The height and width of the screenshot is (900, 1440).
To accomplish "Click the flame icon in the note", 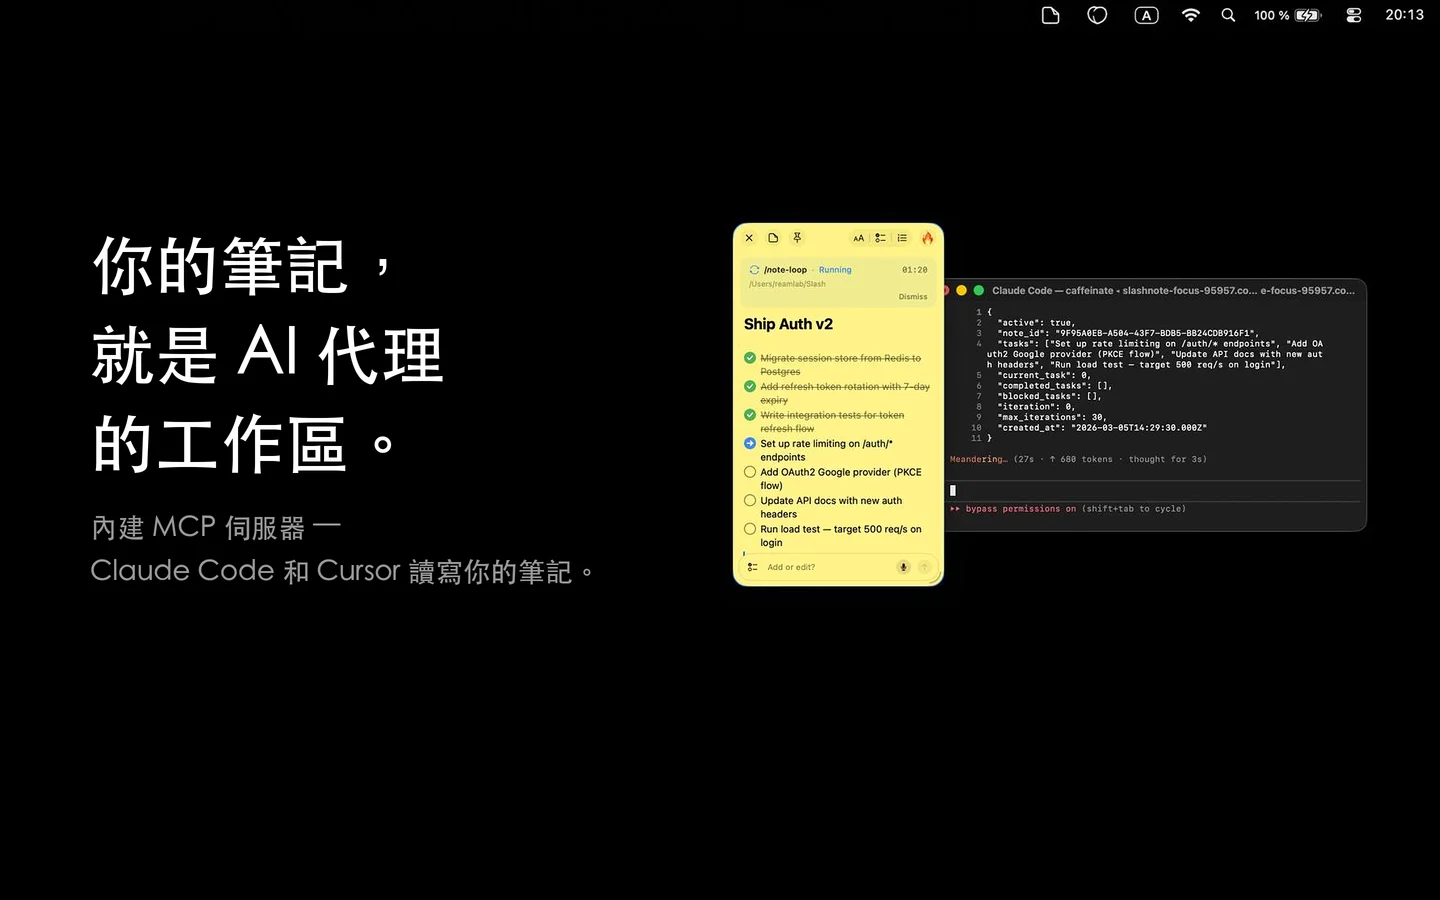I will [x=927, y=238].
